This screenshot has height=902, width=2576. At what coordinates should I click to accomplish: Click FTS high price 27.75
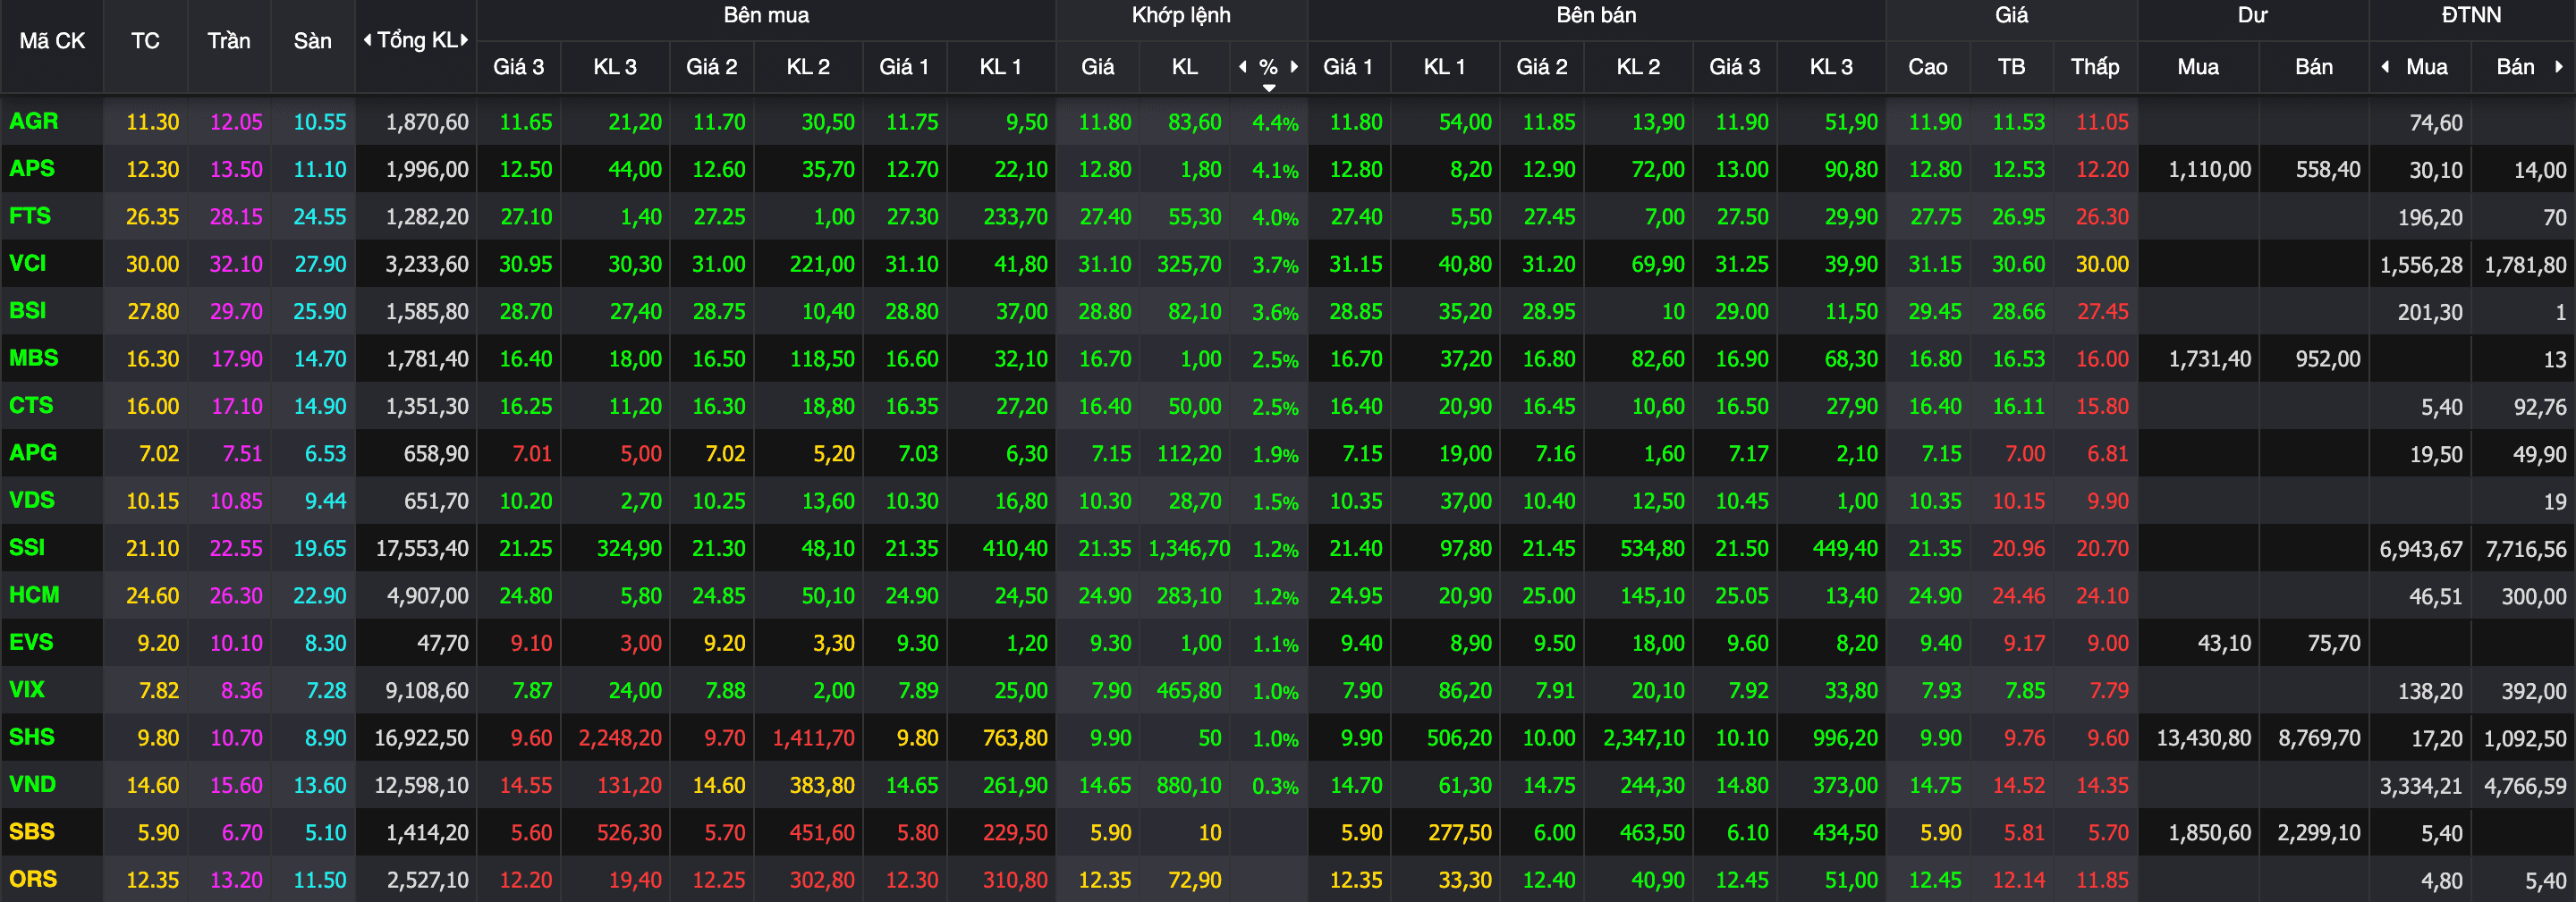[1936, 217]
